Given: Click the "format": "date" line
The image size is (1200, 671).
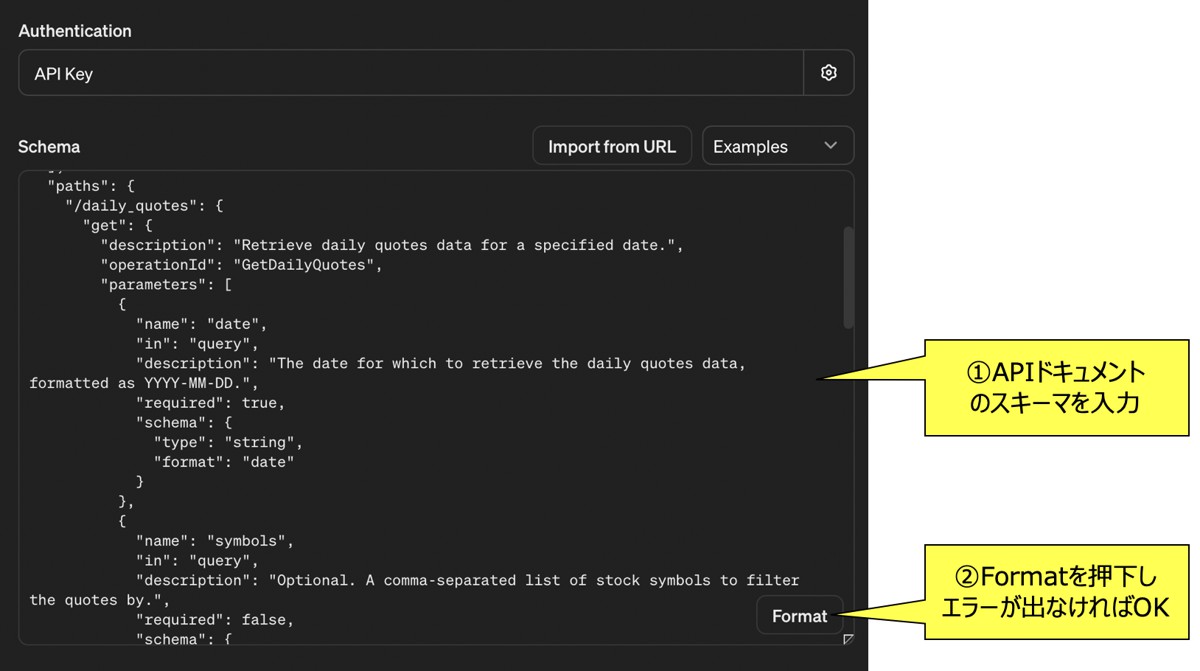Looking at the screenshot, I should click(224, 462).
